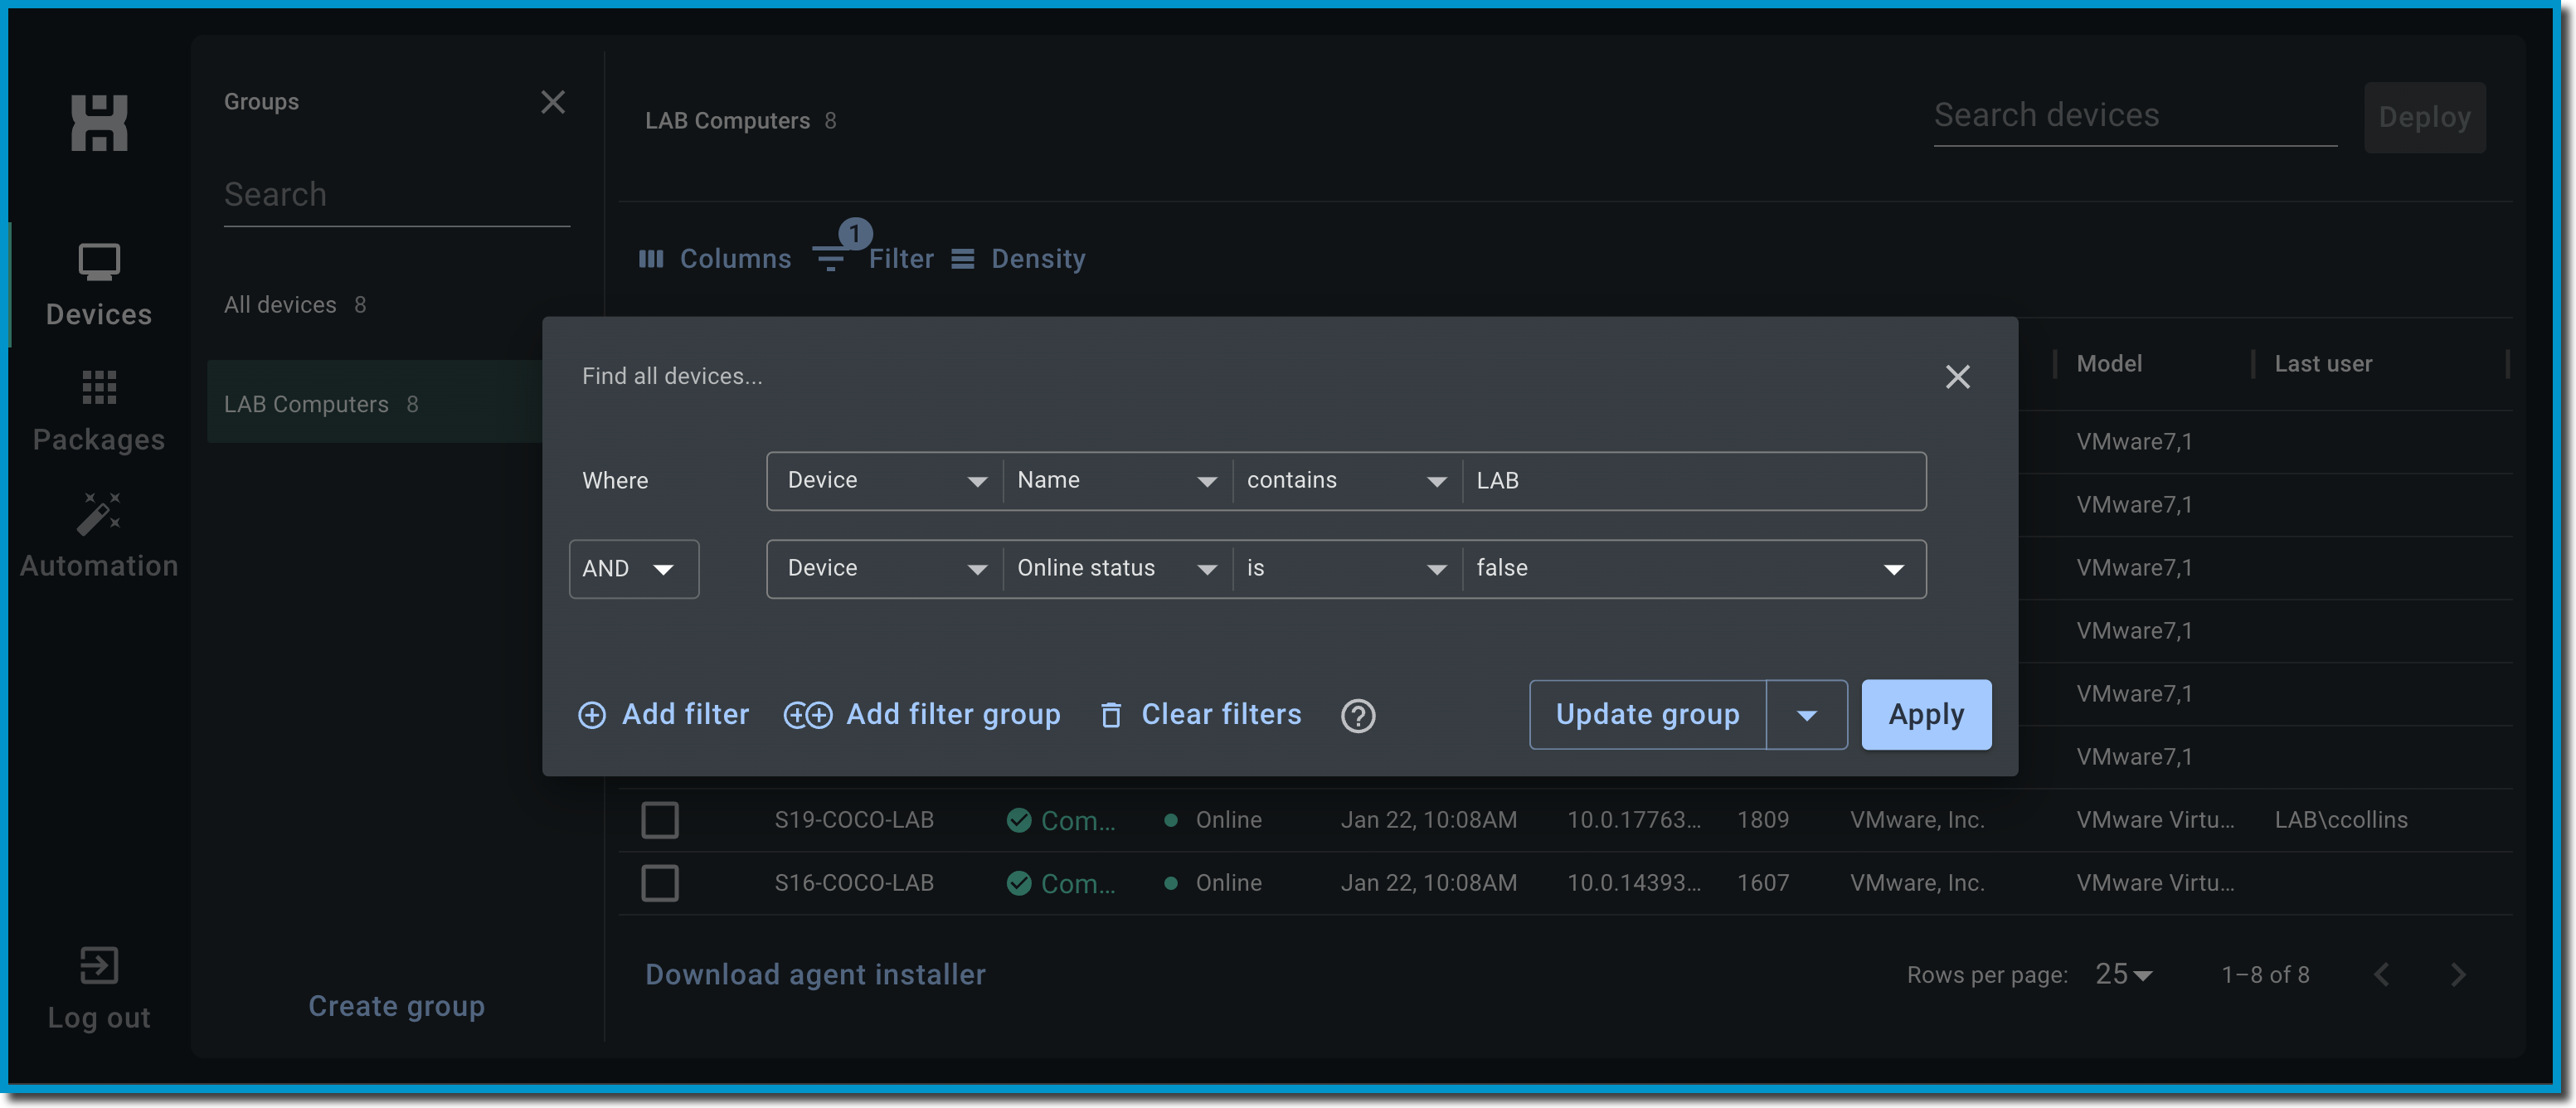Click the green status icon for S19-COCO-LAB

(x=1019, y=820)
